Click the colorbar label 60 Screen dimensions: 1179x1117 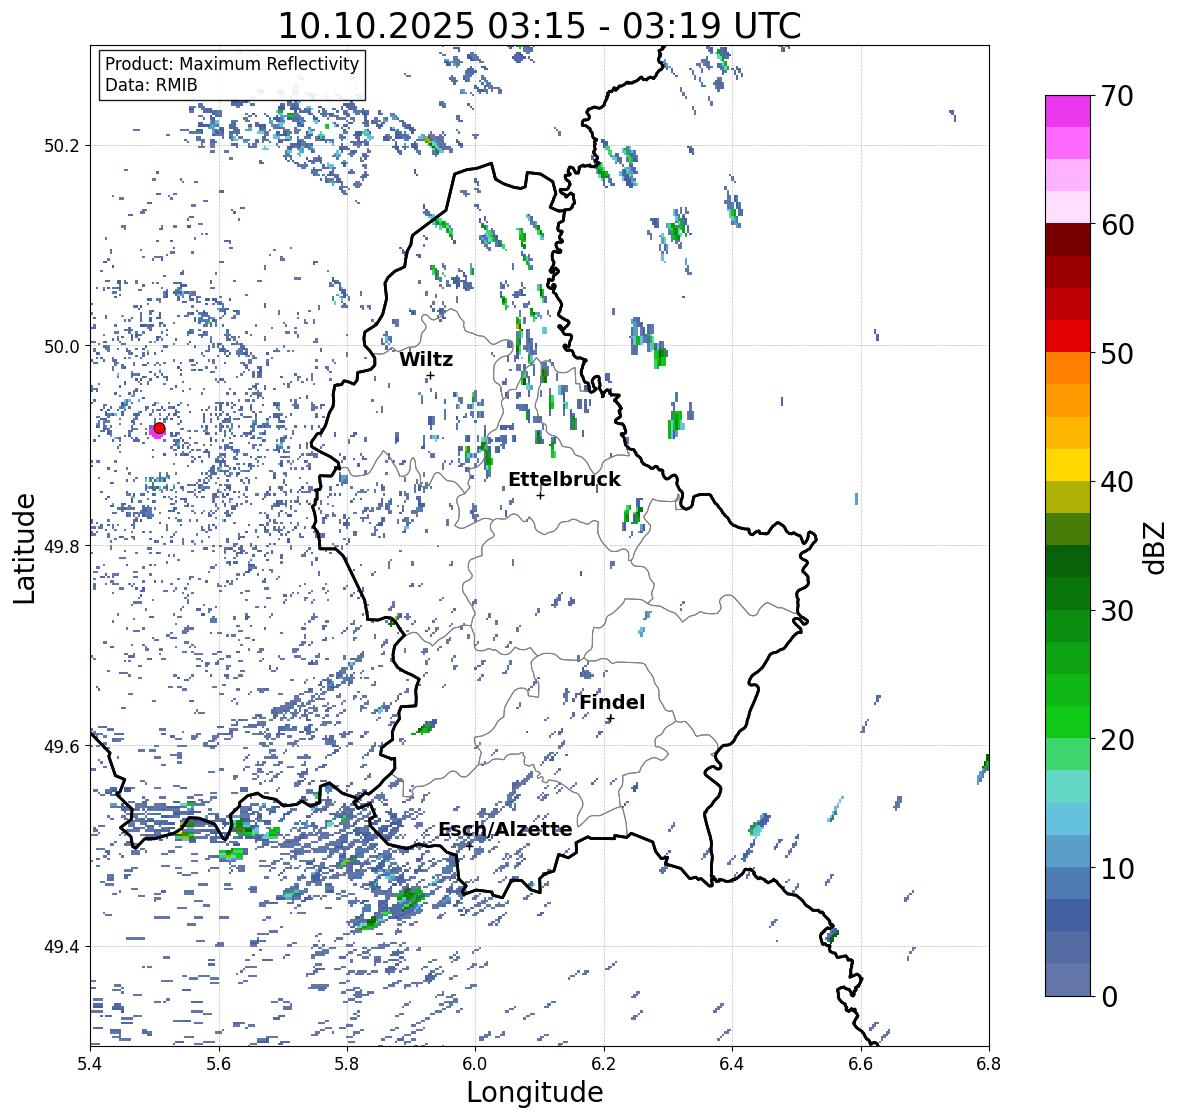click(1117, 225)
